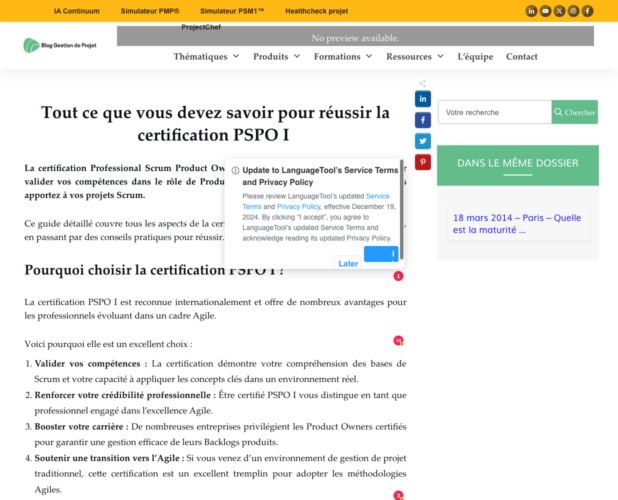This screenshot has height=500, width=618.
Task: Click the blue accept button in the popup
Action: coord(381,254)
